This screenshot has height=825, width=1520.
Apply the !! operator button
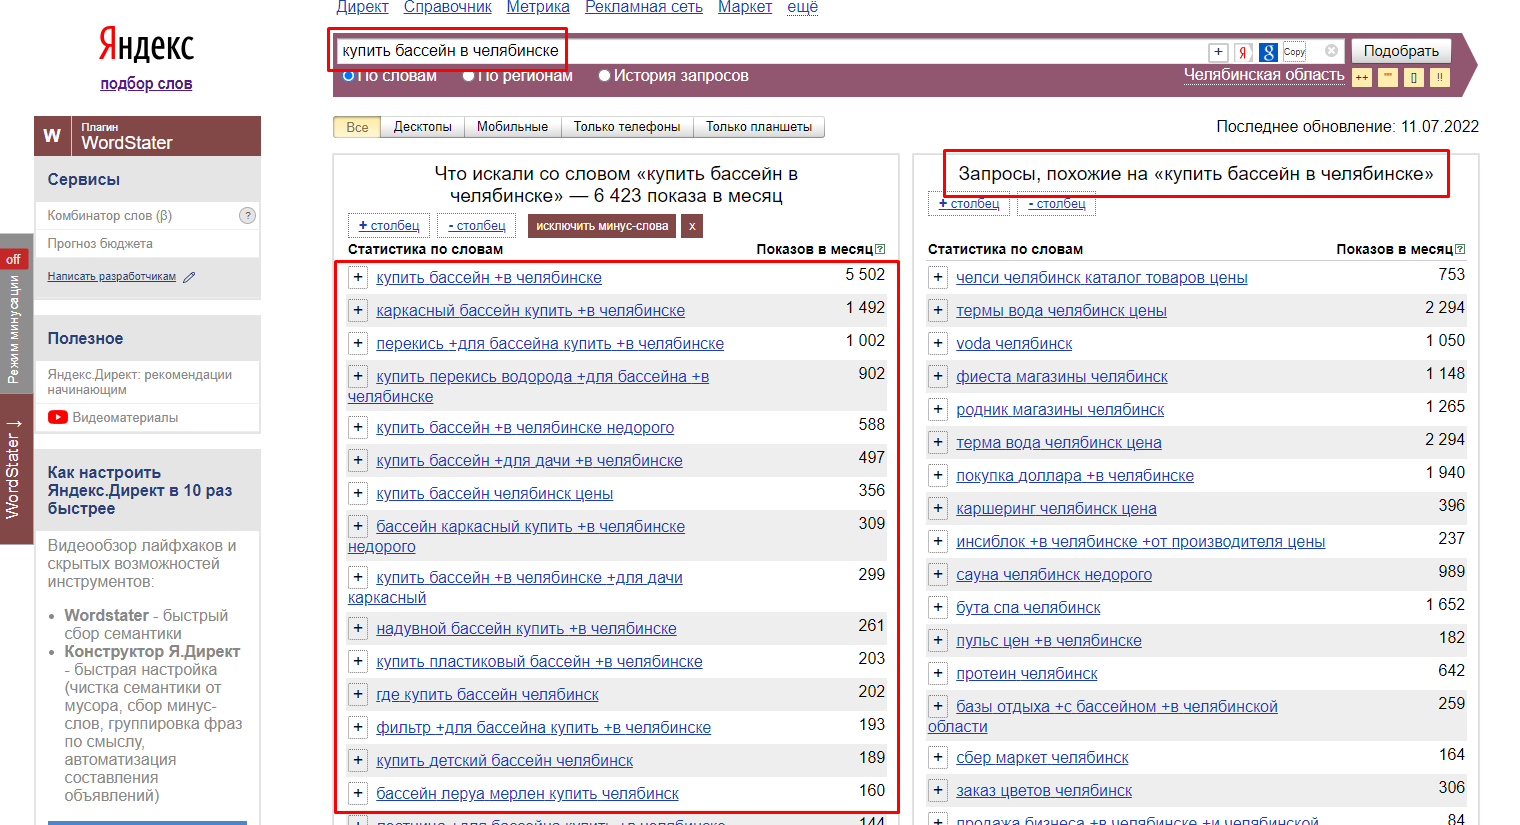[1440, 77]
